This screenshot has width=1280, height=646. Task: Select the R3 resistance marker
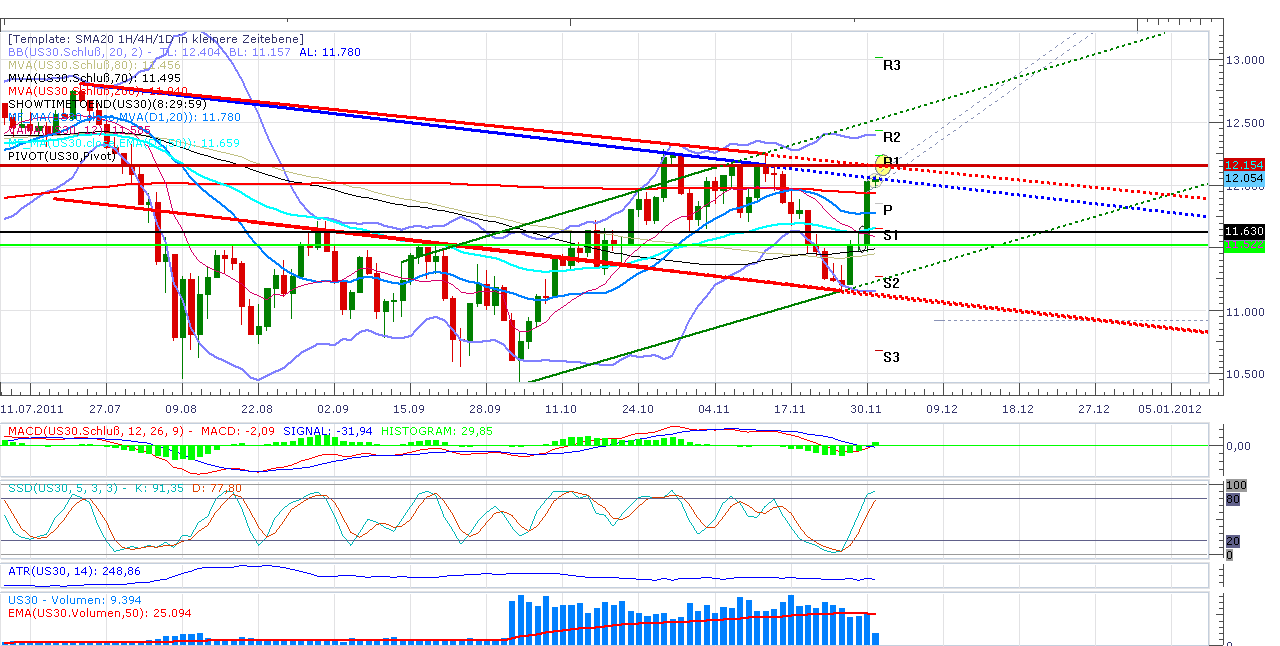click(890, 65)
